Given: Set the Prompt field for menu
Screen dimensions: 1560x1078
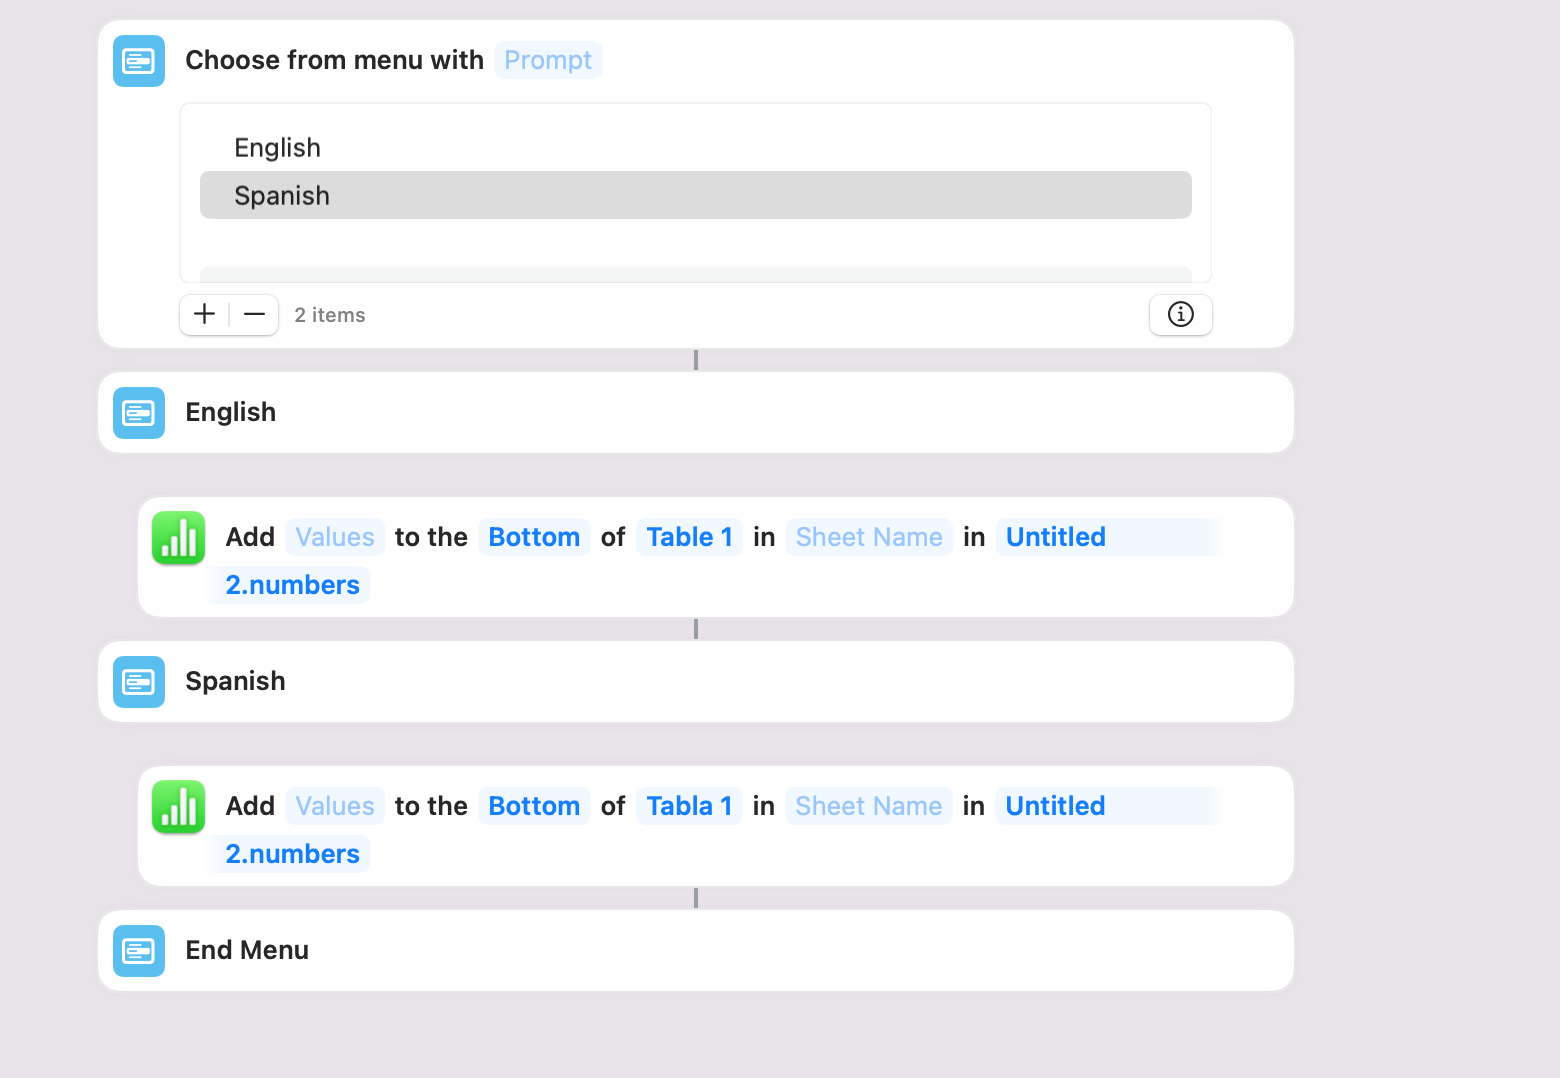Looking at the screenshot, I should coord(548,61).
